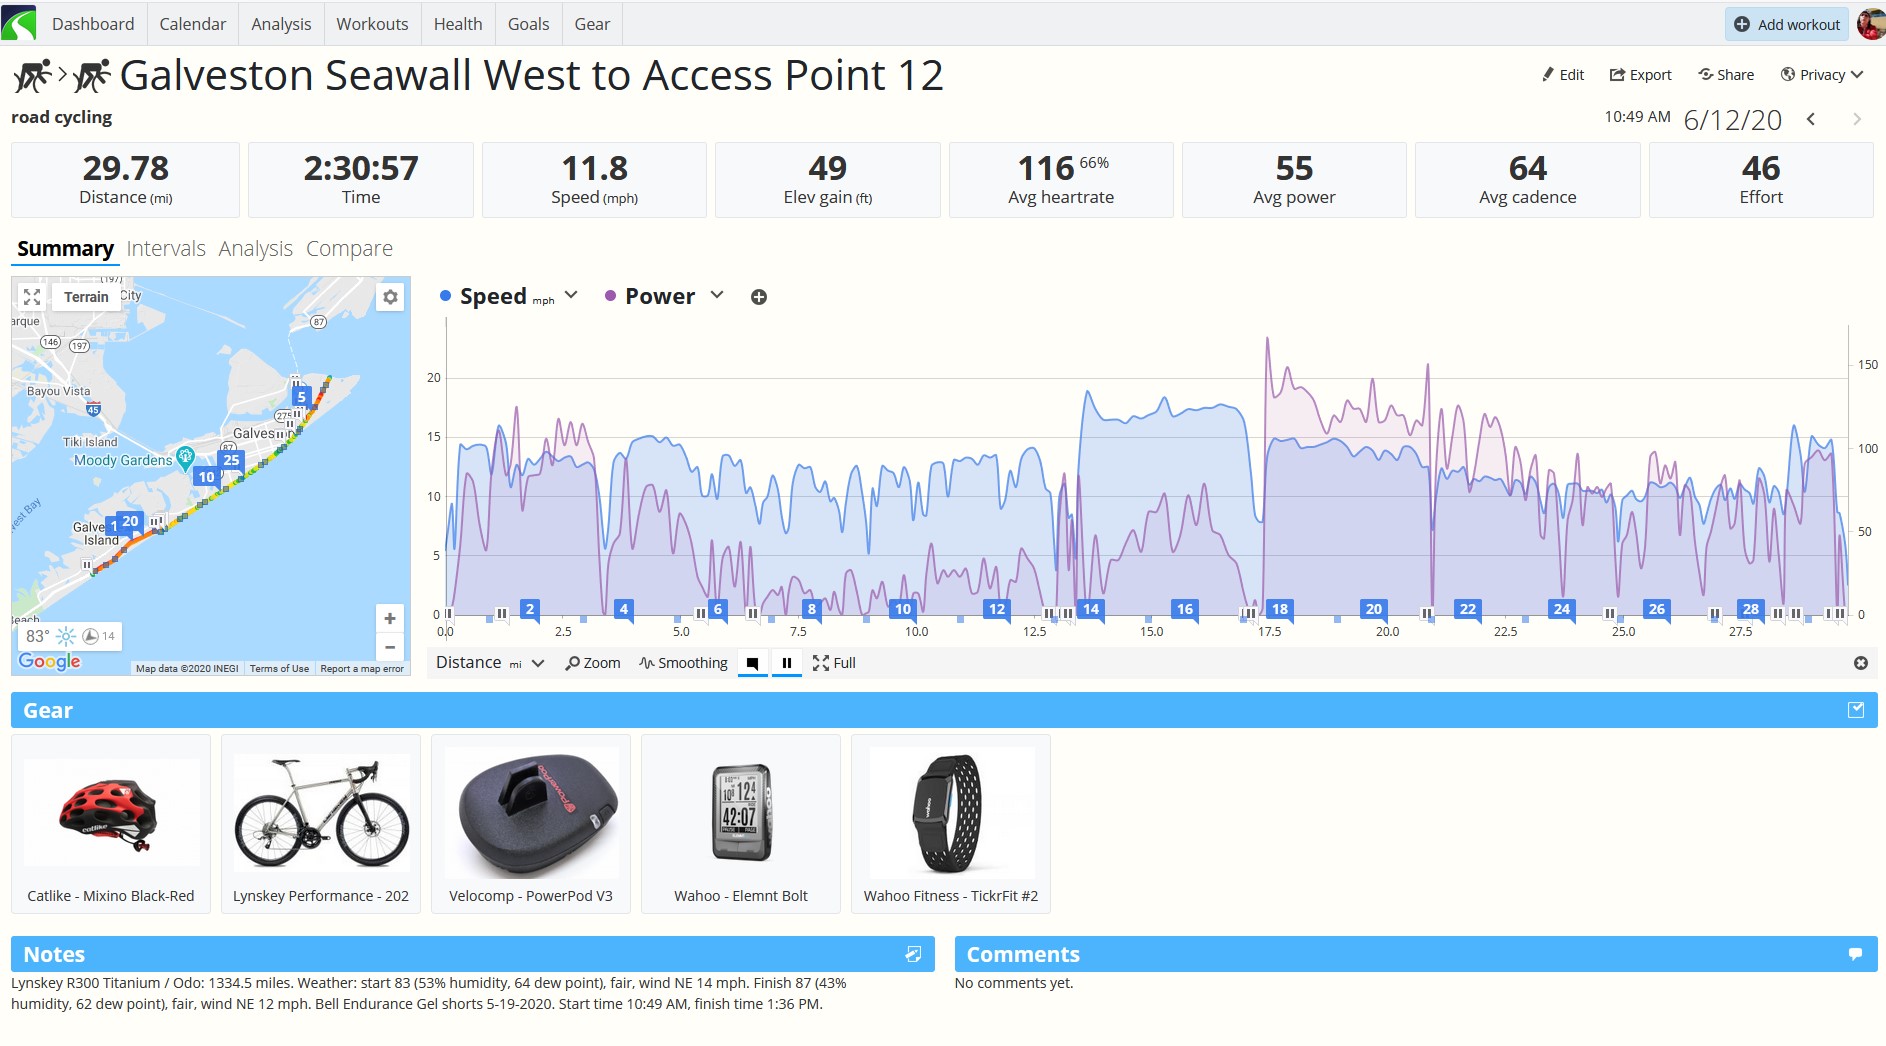Screen dimensions: 1886x1046
Task: Expand map to fullscreen
Action: click(32, 297)
